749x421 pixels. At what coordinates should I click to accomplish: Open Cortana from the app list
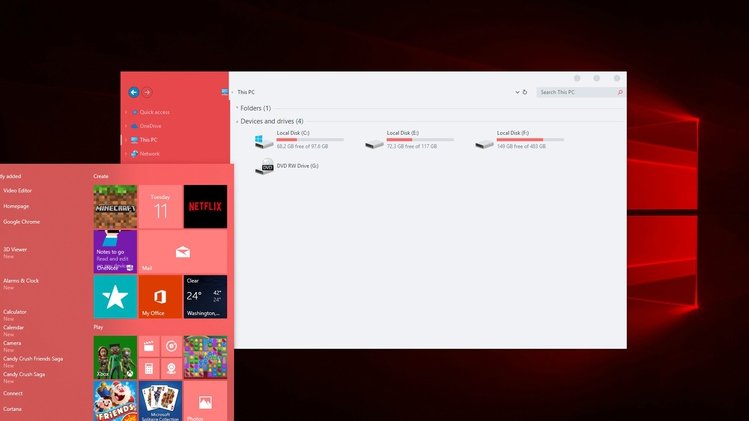12,409
